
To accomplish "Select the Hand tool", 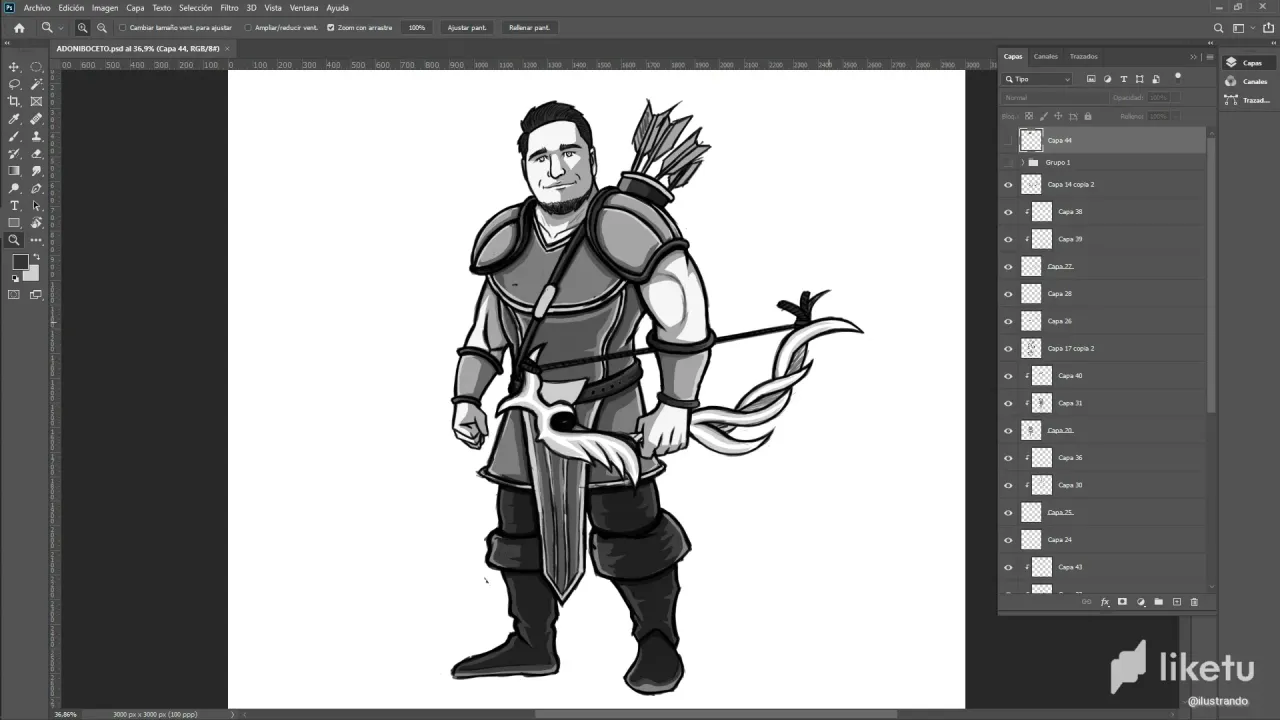I will (36, 223).
